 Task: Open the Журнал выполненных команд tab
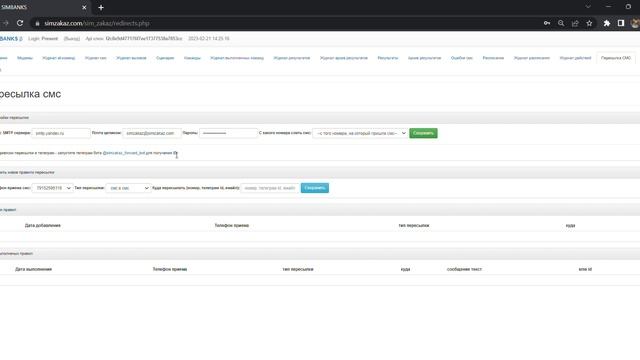(237, 58)
